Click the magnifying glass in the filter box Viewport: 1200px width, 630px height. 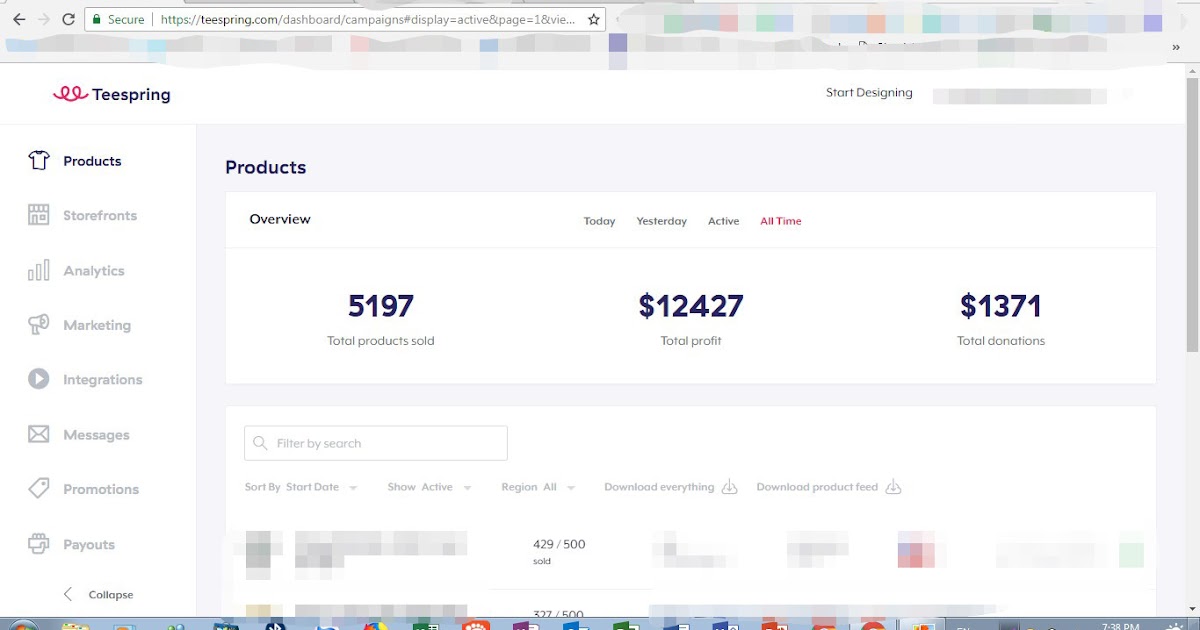click(260, 442)
